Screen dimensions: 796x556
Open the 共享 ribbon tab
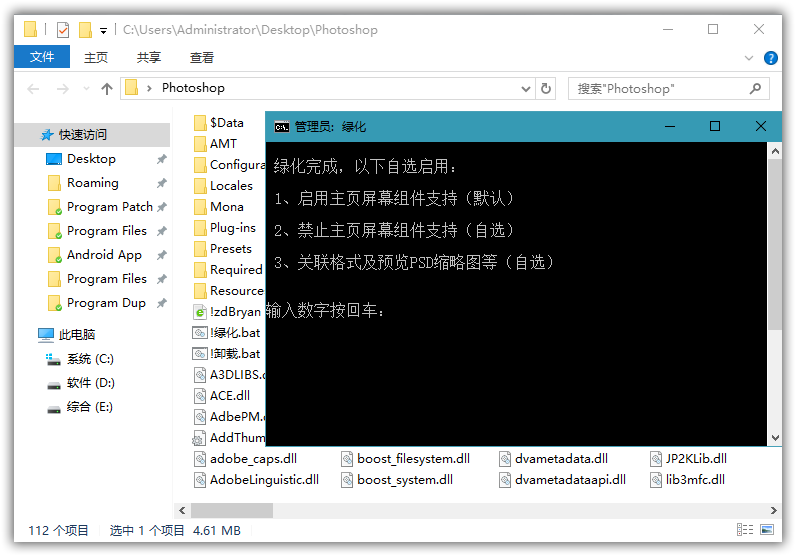[149, 57]
